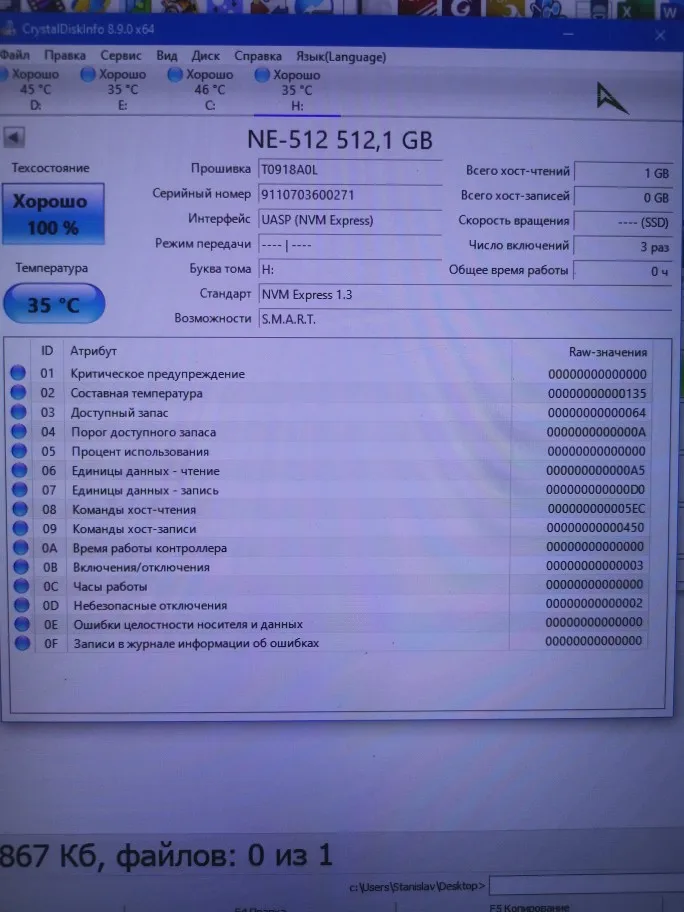Click the Прошивка field T0918A0L
This screenshot has width=684, height=912.
pos(350,169)
